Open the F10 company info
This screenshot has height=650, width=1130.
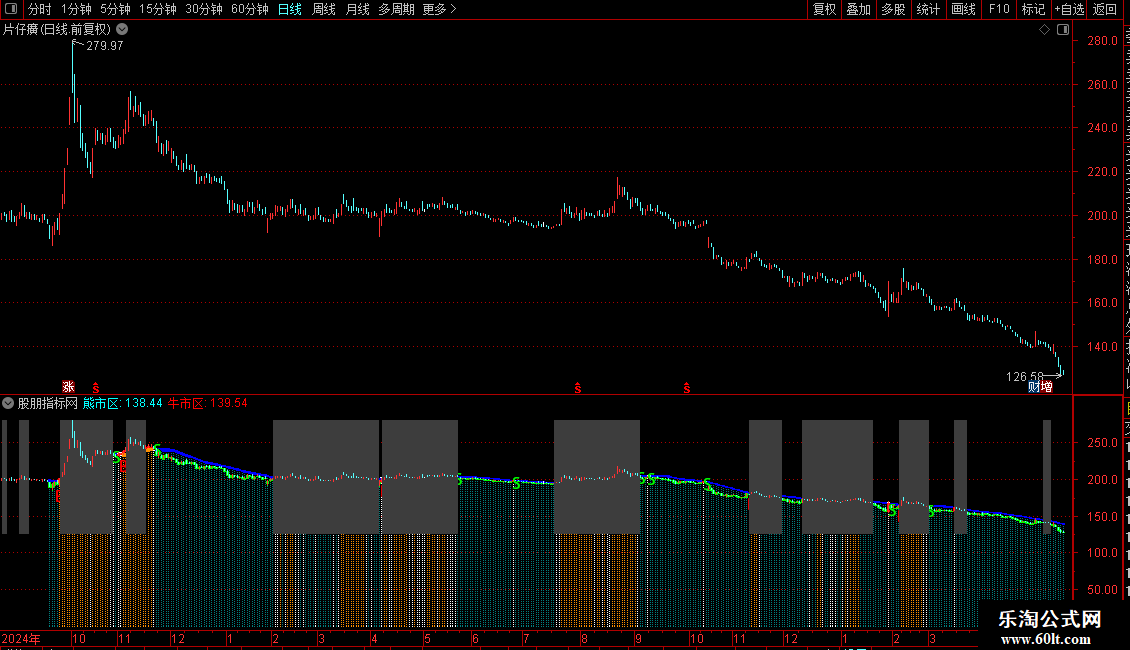coord(999,9)
